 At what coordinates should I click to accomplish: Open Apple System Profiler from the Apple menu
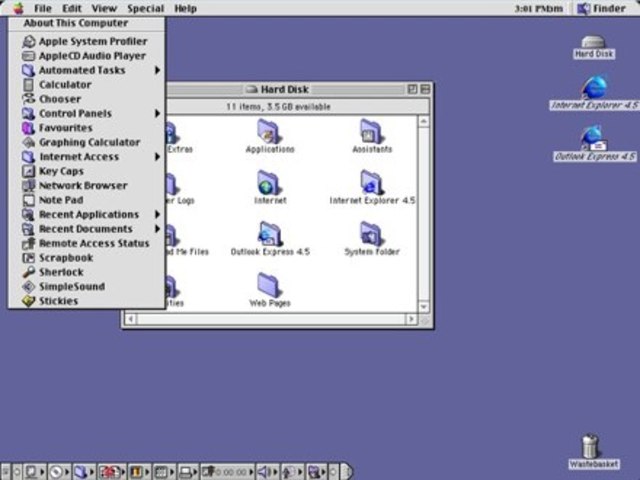[x=87, y=41]
